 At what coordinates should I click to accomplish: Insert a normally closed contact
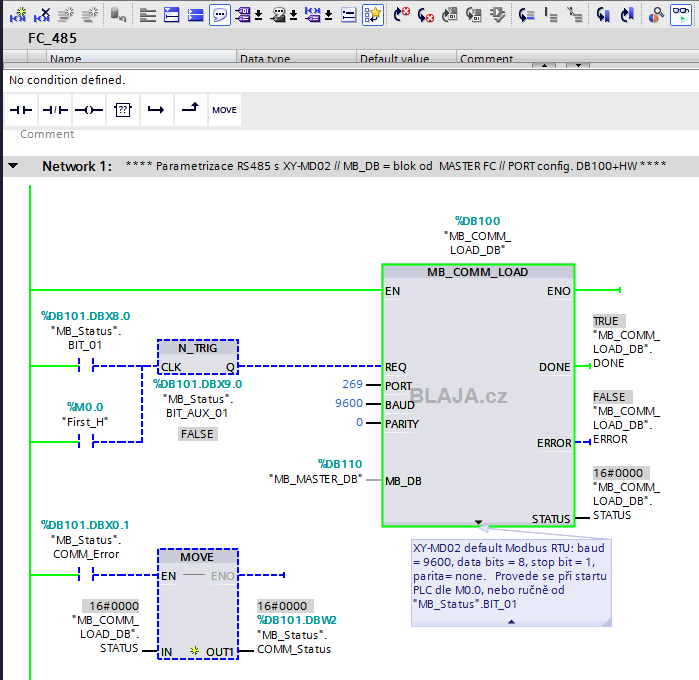coord(55,110)
